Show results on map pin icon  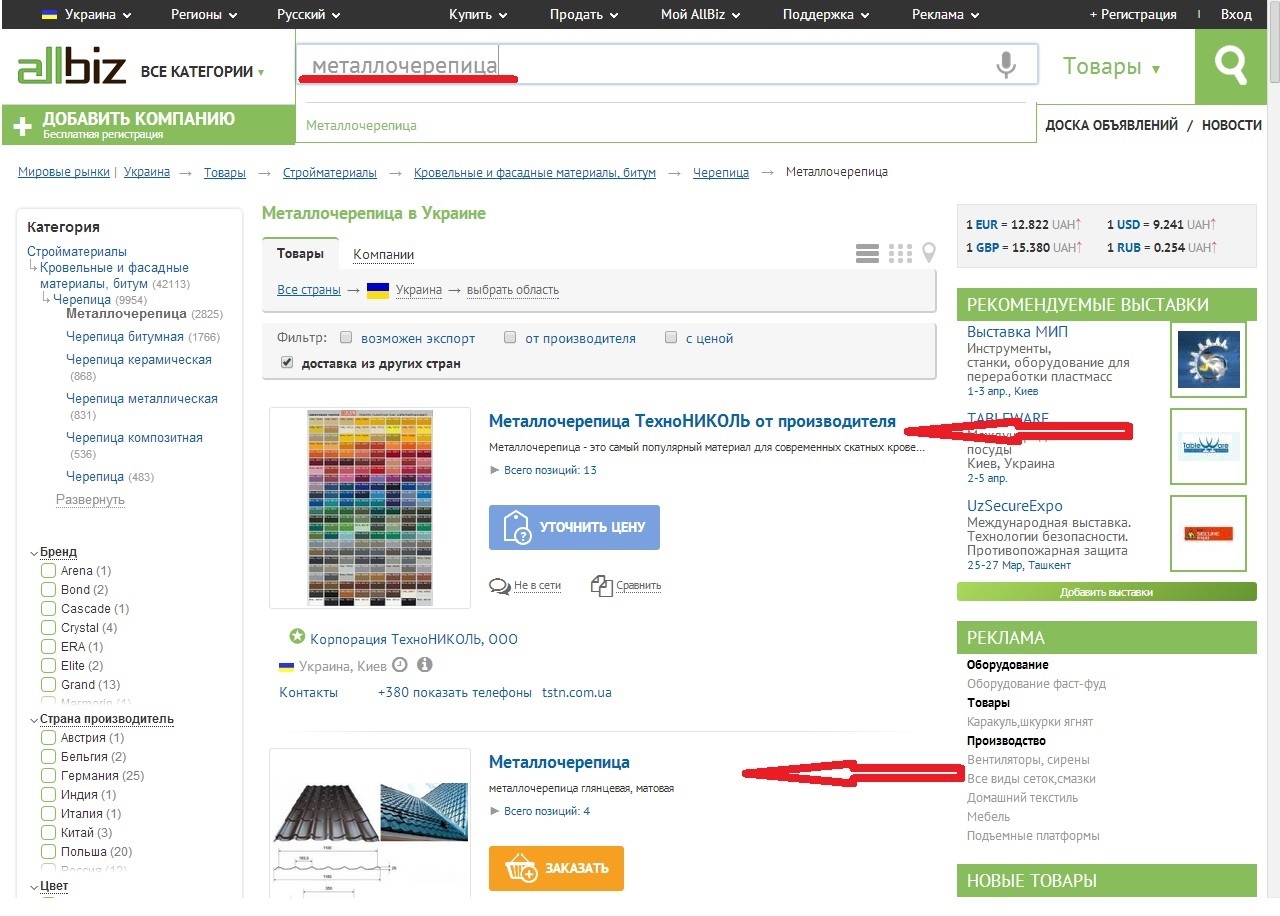[929, 253]
